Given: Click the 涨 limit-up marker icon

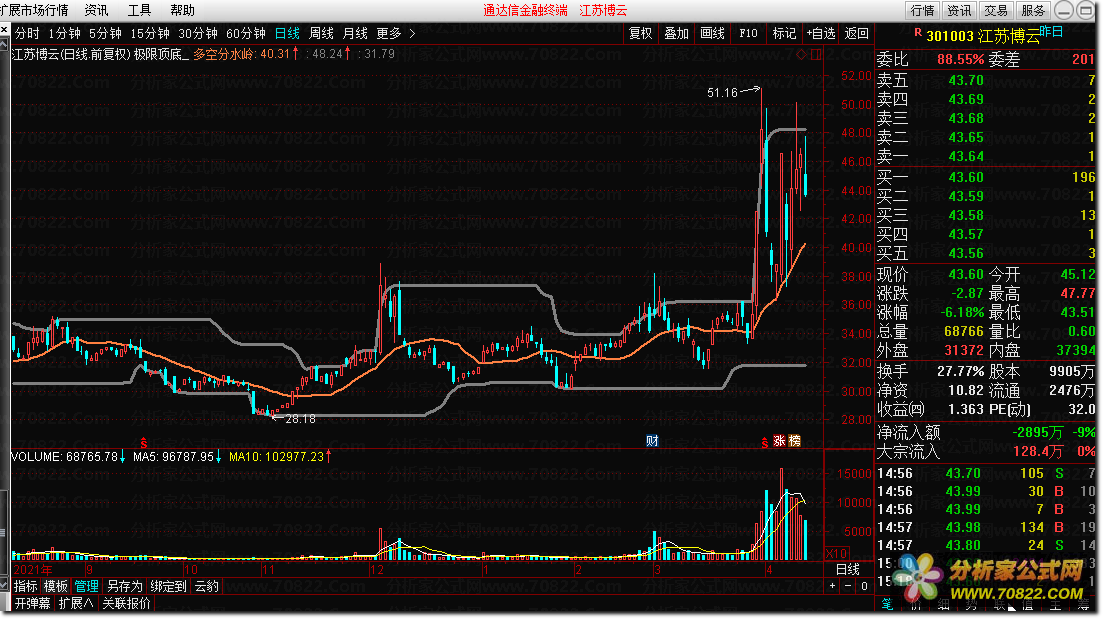Looking at the screenshot, I should pos(779,441).
